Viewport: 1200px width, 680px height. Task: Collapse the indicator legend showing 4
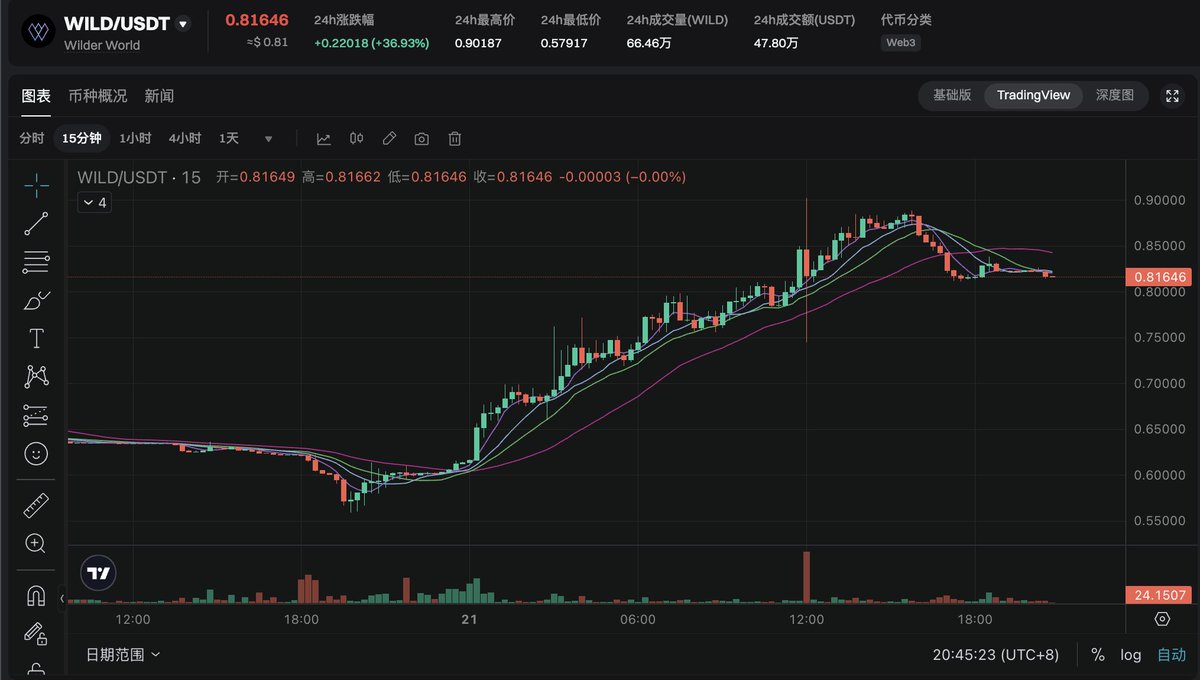pos(94,203)
